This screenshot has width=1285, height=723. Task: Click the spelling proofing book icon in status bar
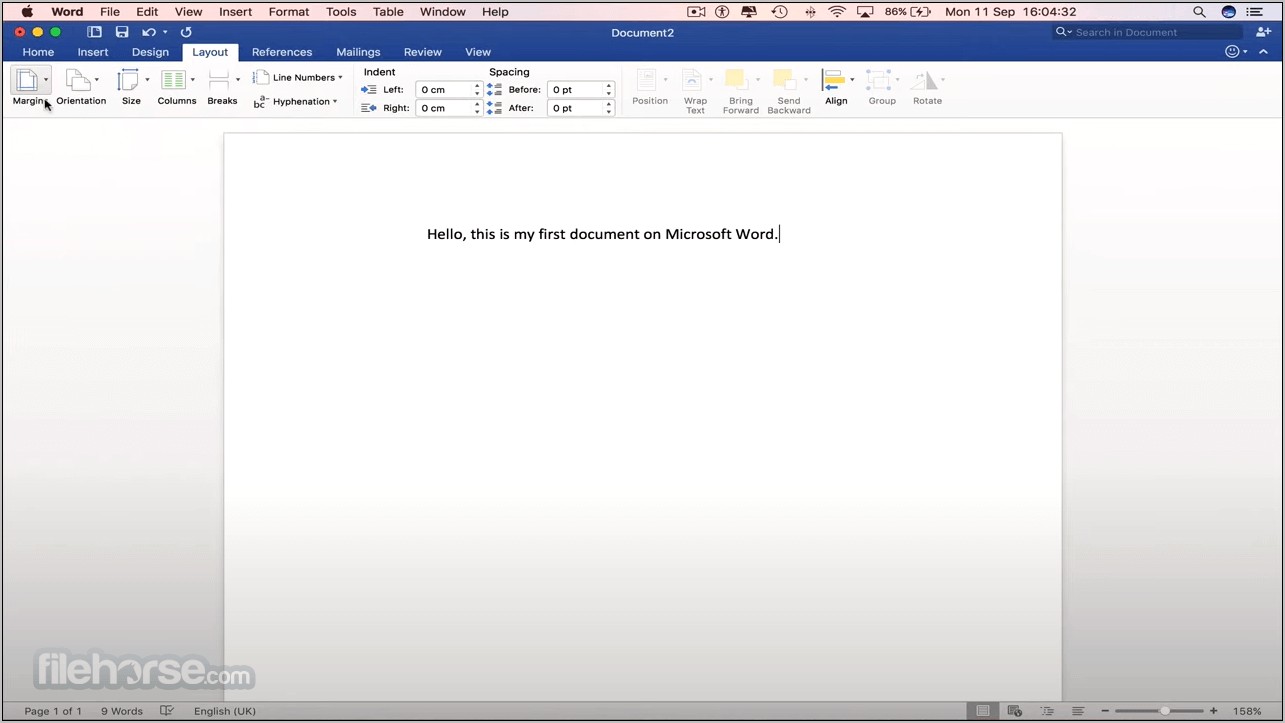tap(167, 711)
